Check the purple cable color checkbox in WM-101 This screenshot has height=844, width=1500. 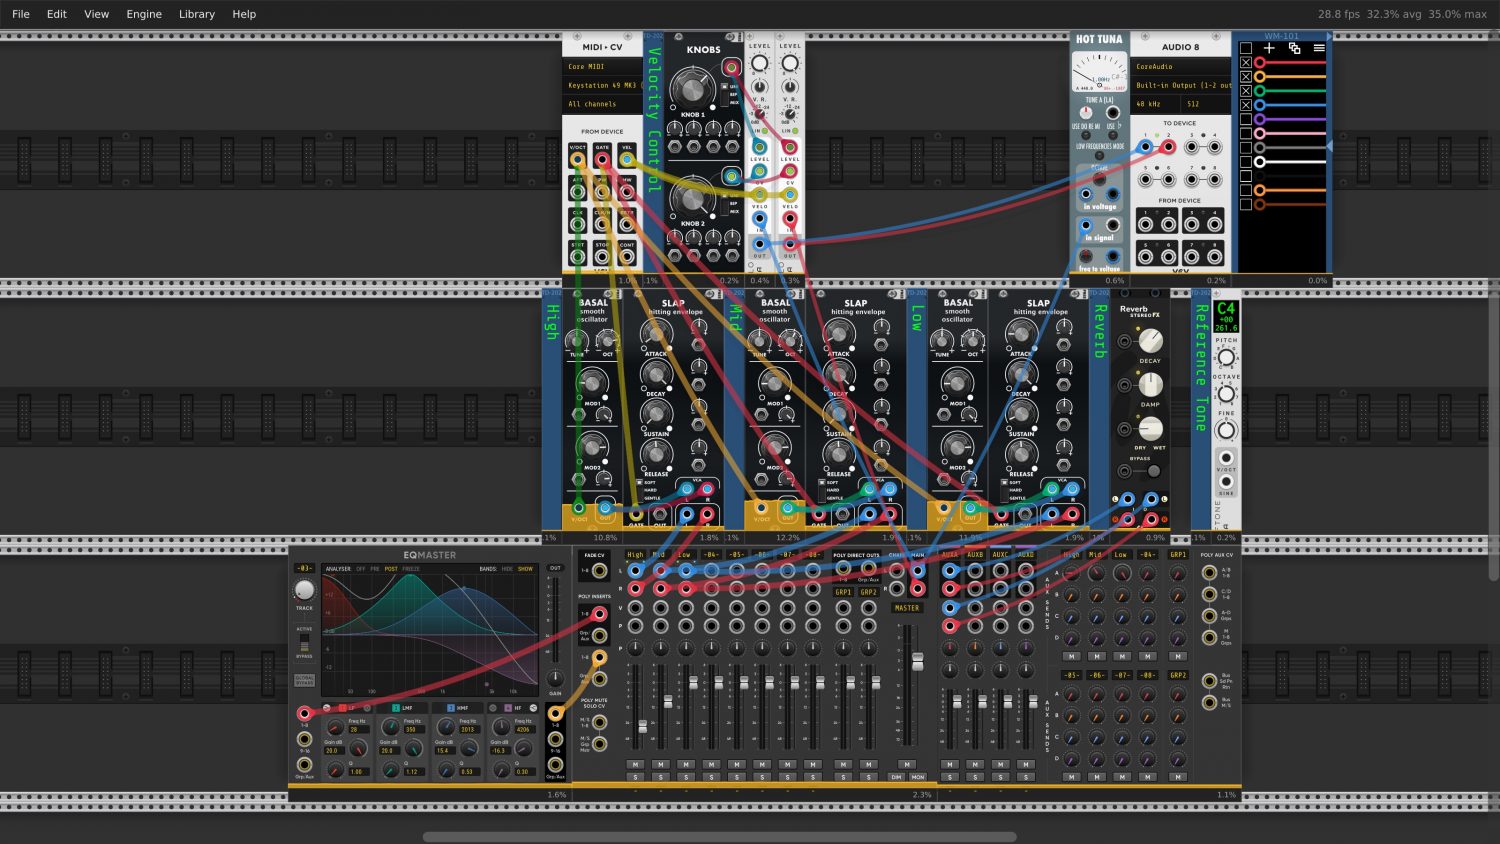[x=1245, y=119]
